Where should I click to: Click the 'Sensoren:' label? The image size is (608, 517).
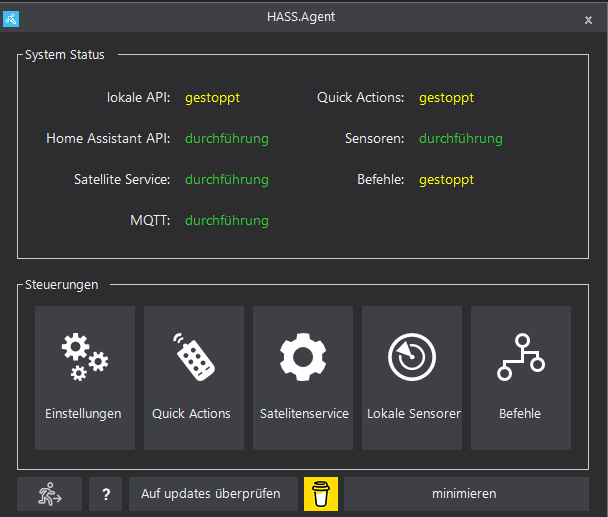point(375,138)
